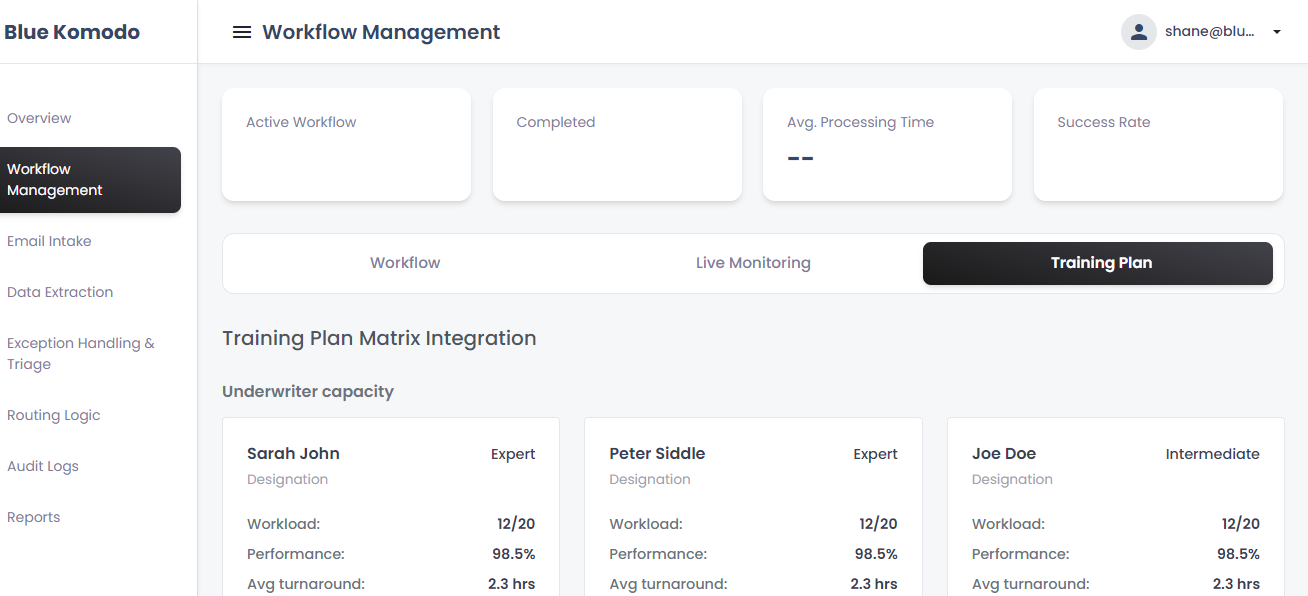Click the Active Workflow stat card

pyautogui.click(x=346, y=144)
